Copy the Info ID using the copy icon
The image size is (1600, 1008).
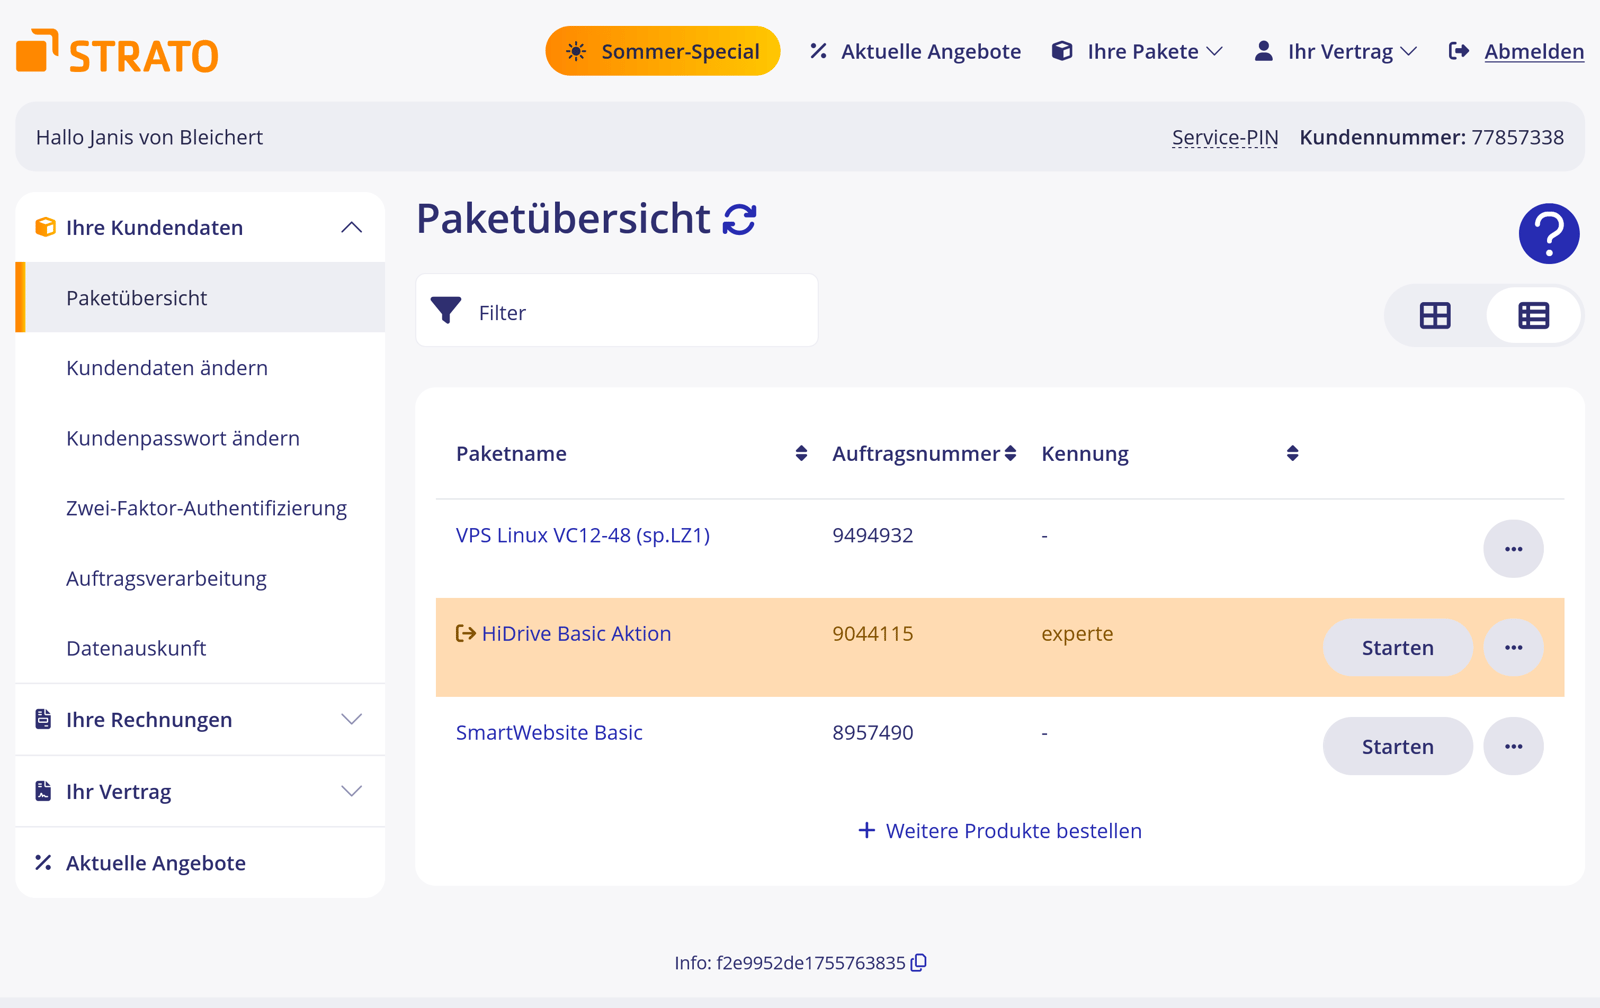tap(918, 963)
